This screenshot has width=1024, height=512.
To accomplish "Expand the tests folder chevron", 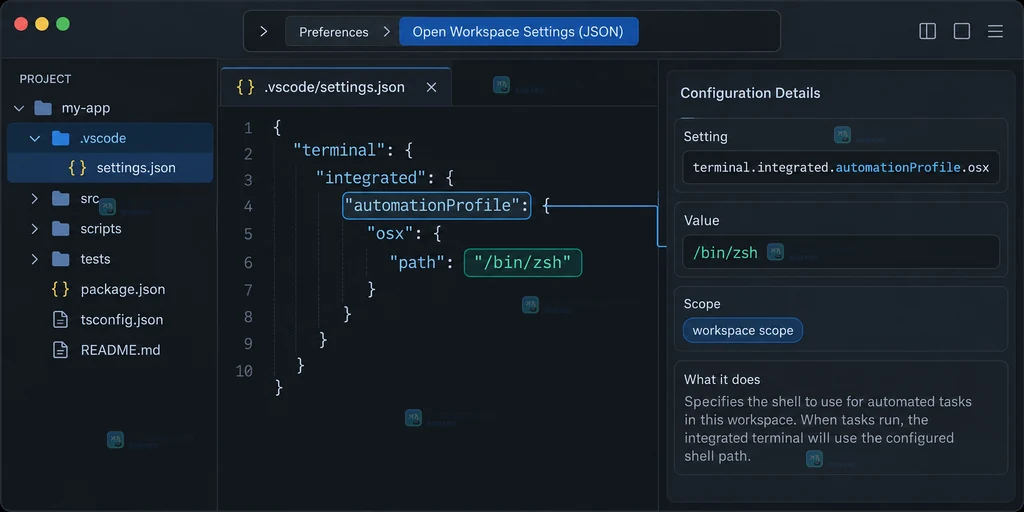I will [35, 259].
